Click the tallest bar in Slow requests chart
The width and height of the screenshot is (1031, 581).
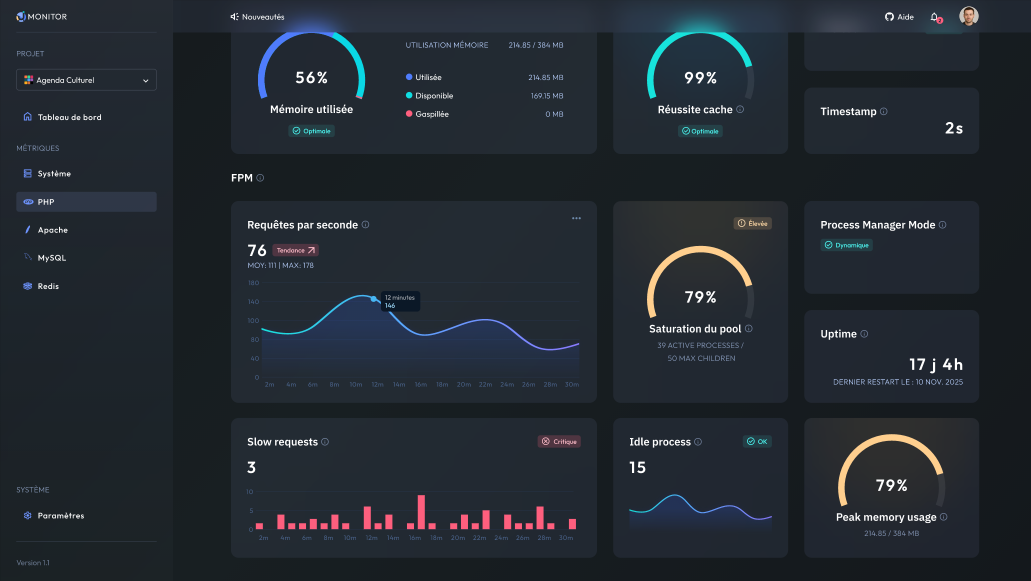[x=421, y=512]
